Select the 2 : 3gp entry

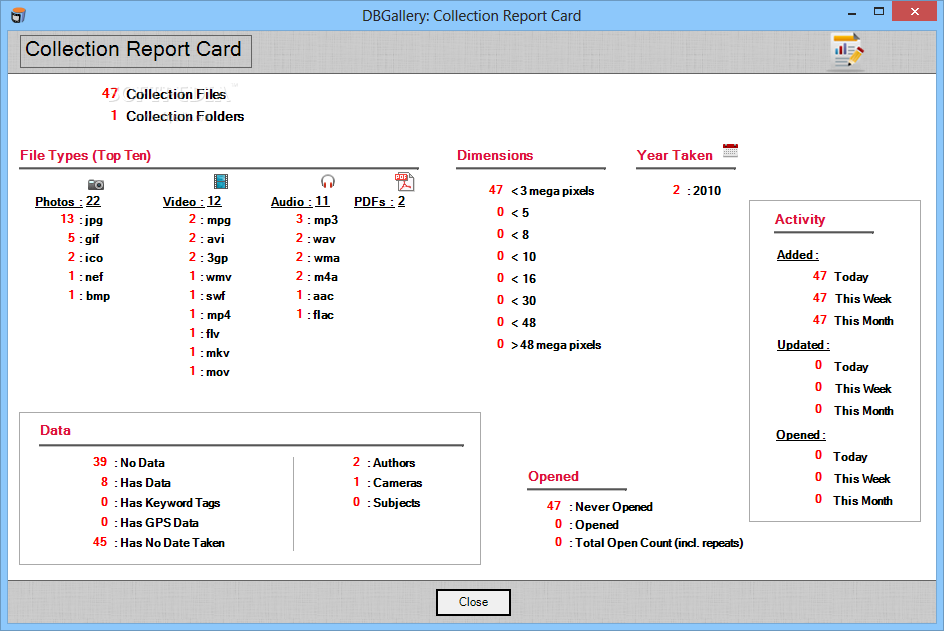click(x=208, y=258)
